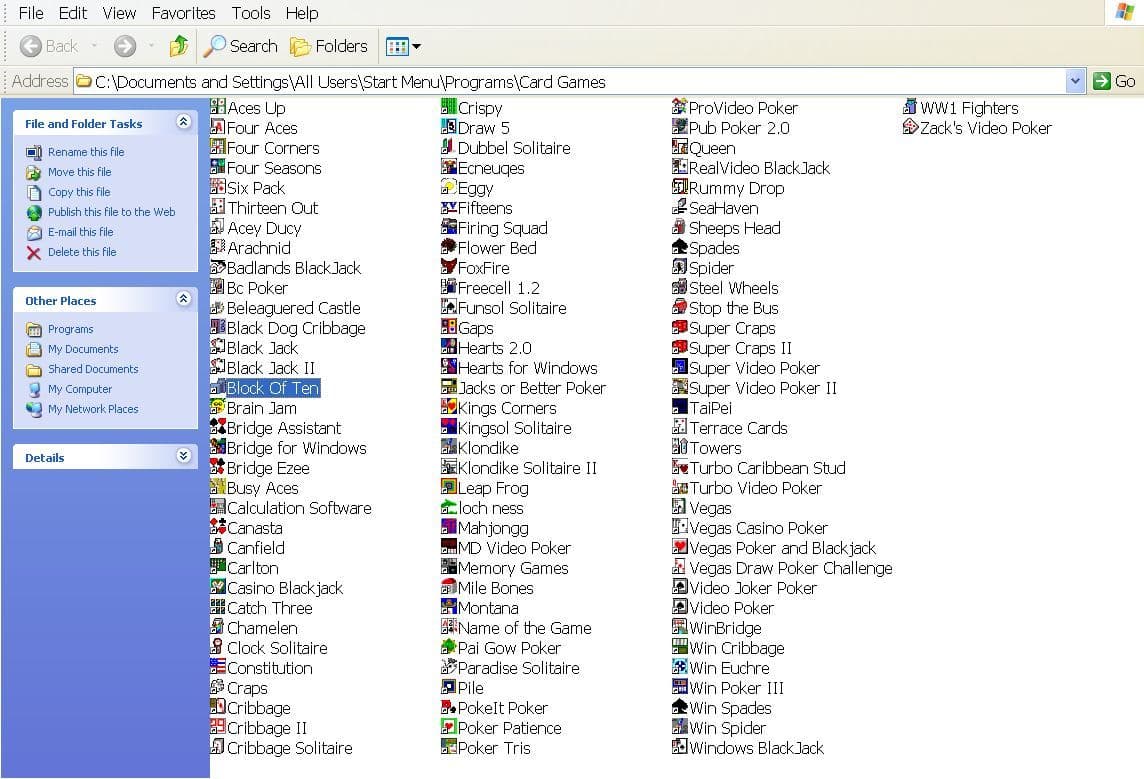Image resolution: width=1144 pixels, height=779 pixels.
Task: Open the Edit menu
Action: click(x=73, y=13)
